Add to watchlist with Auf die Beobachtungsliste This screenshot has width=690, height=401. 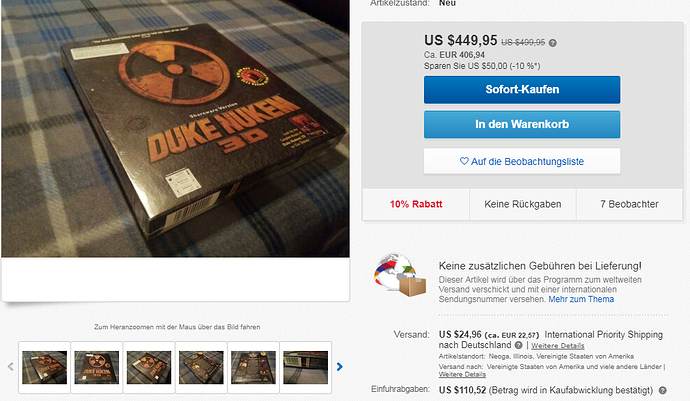pos(522,161)
